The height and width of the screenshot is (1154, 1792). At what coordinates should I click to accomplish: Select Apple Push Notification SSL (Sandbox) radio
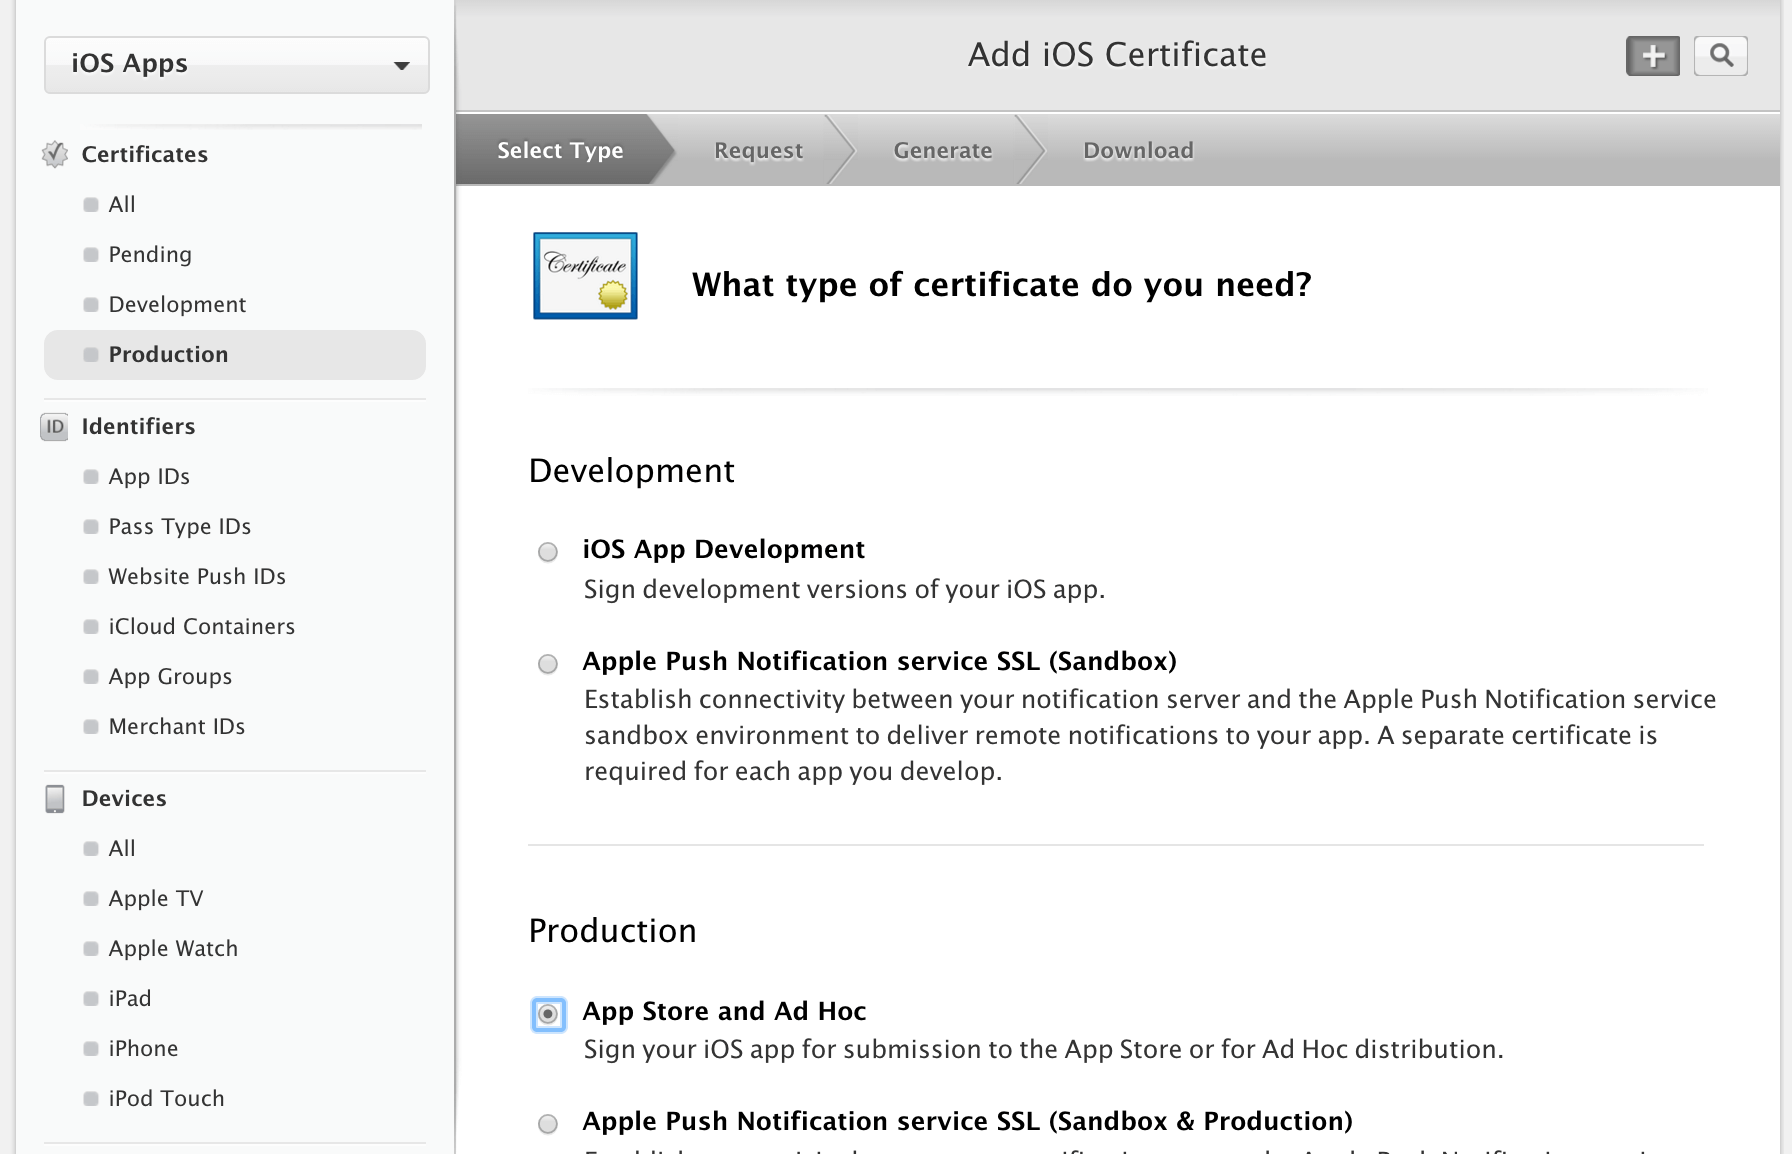click(x=548, y=664)
